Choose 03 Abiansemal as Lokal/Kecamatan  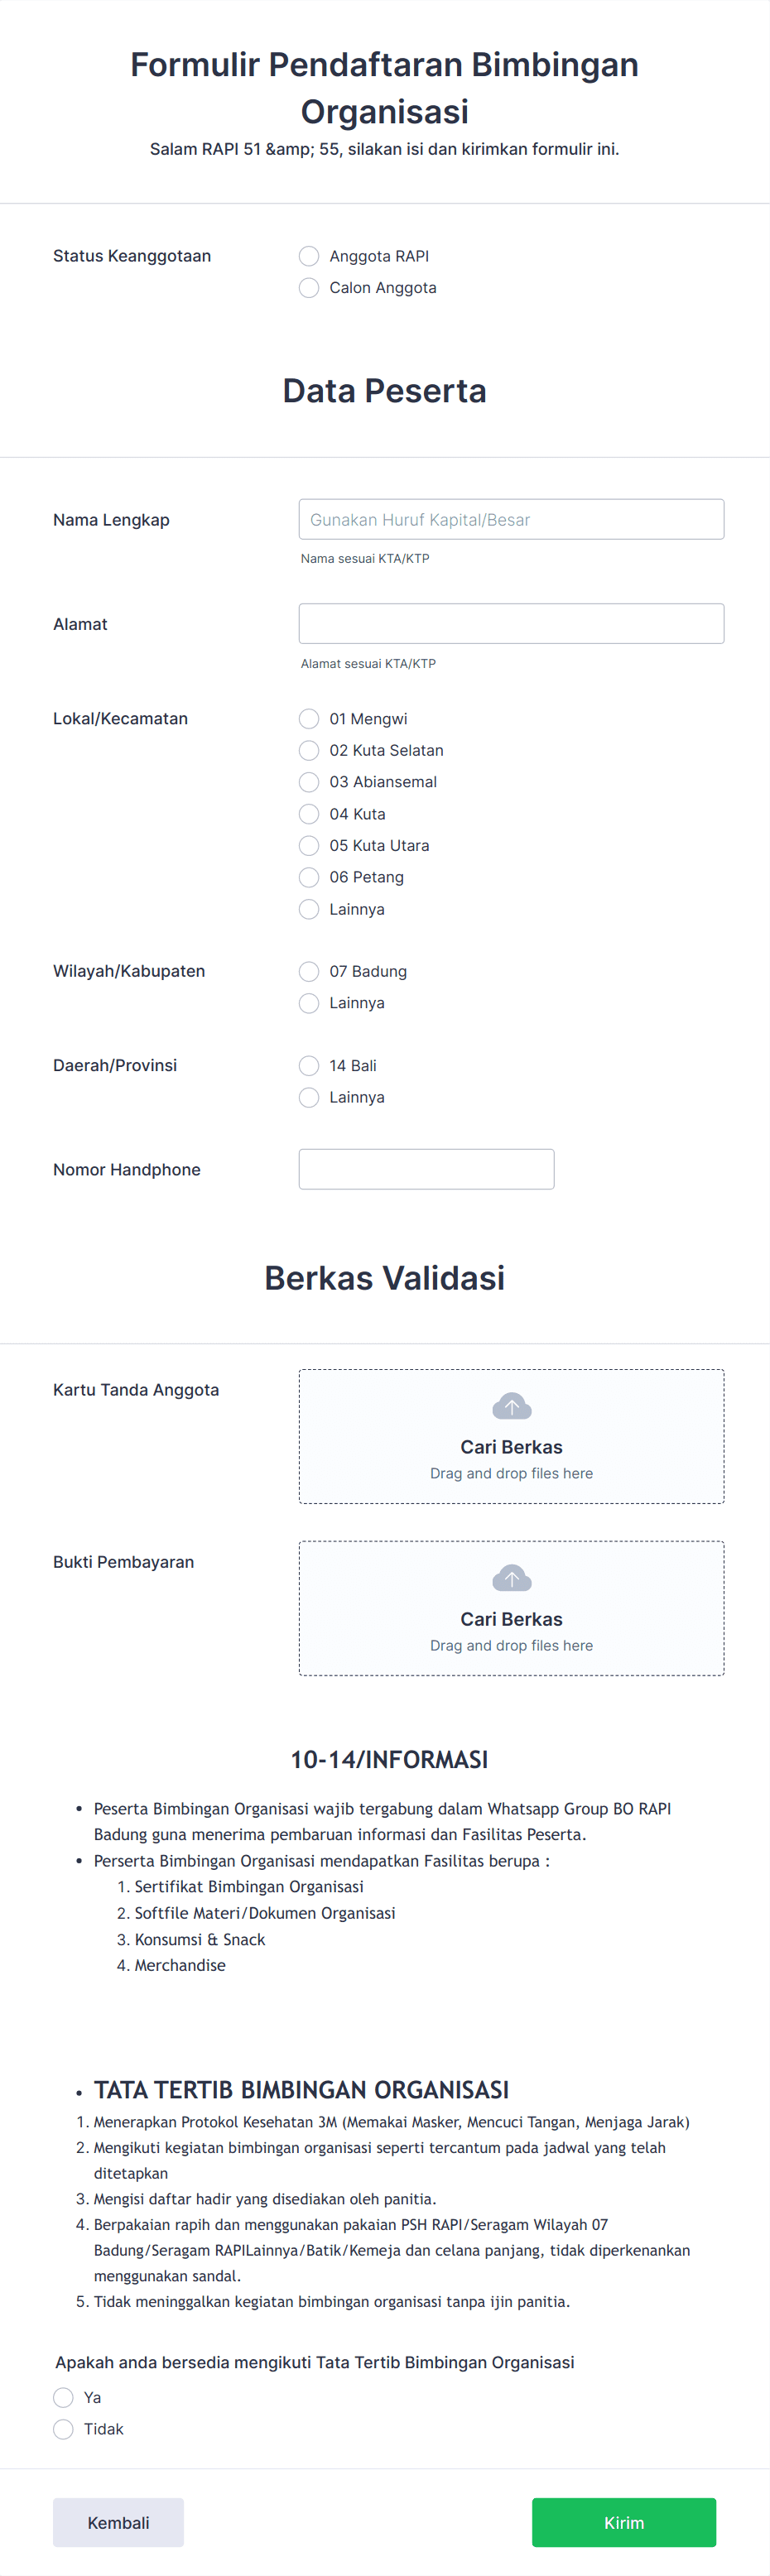(x=309, y=782)
